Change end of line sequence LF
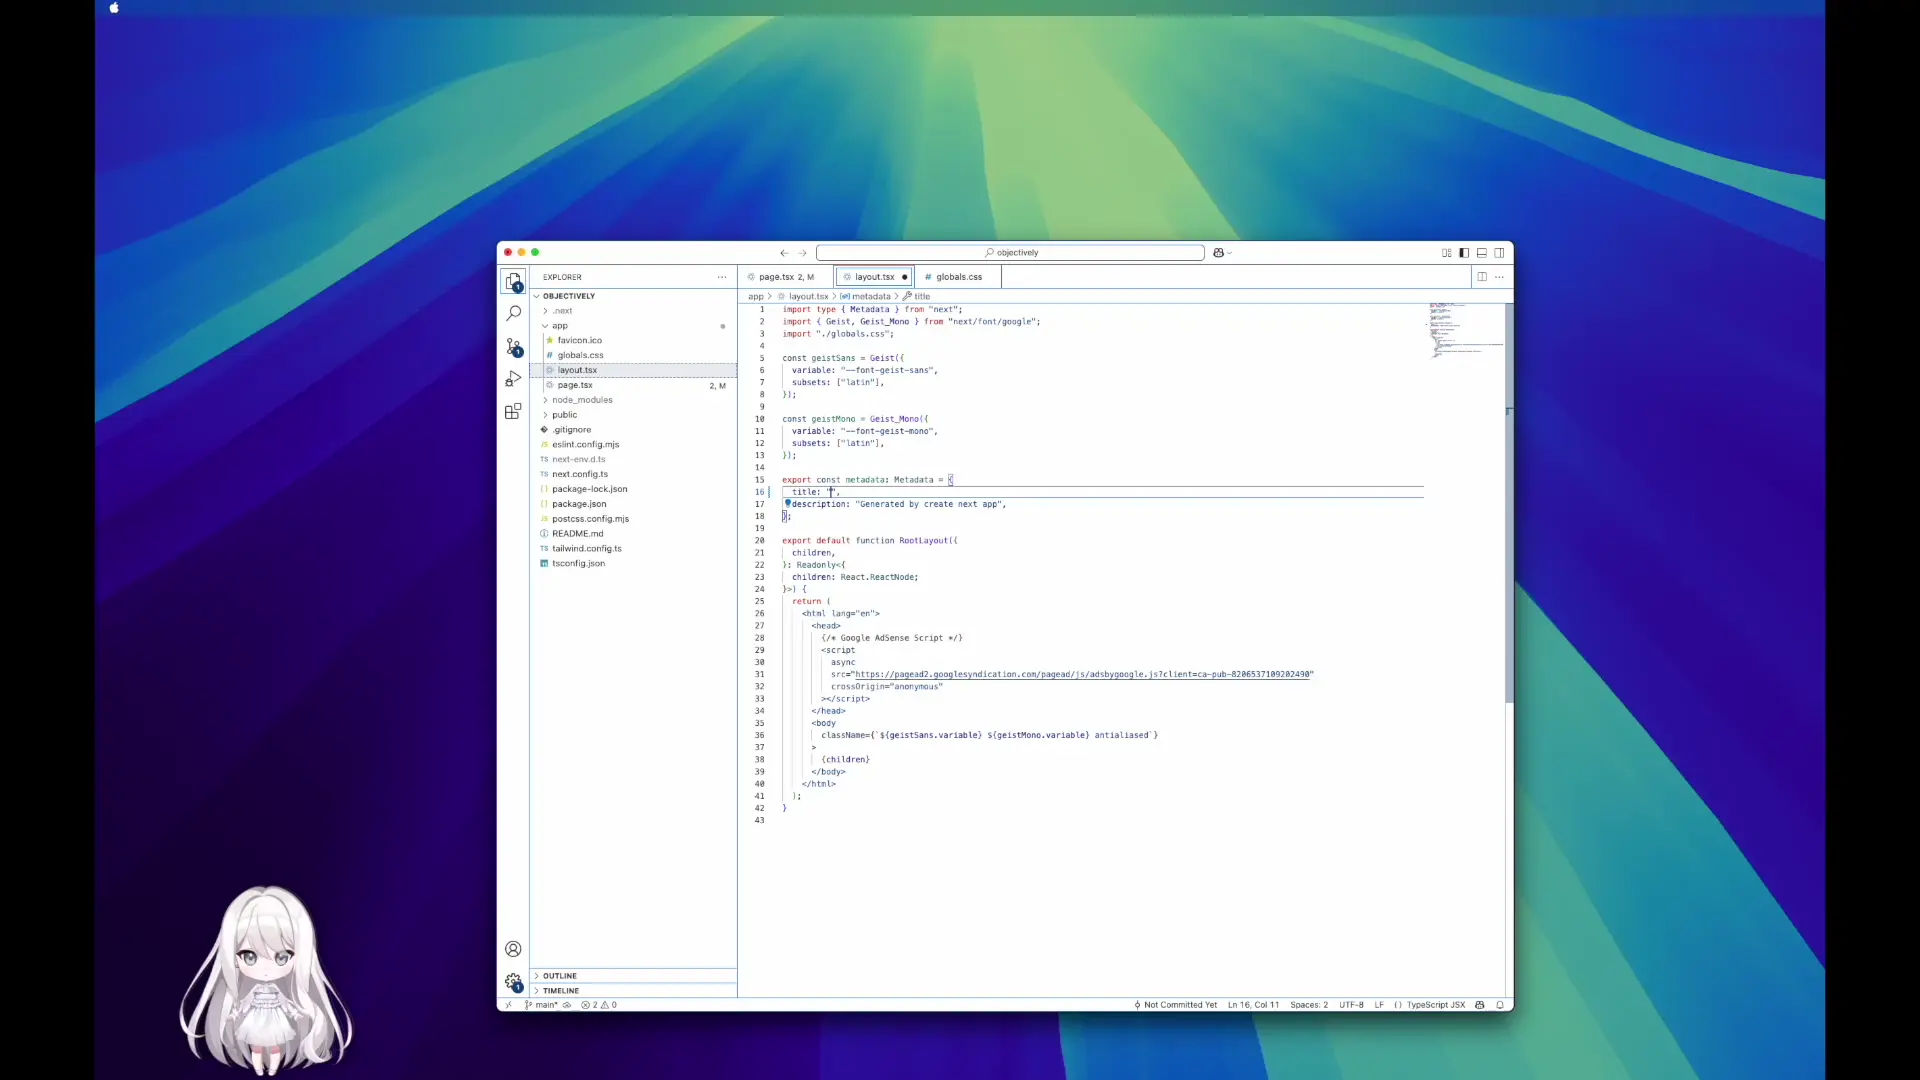 coord(1379,1005)
